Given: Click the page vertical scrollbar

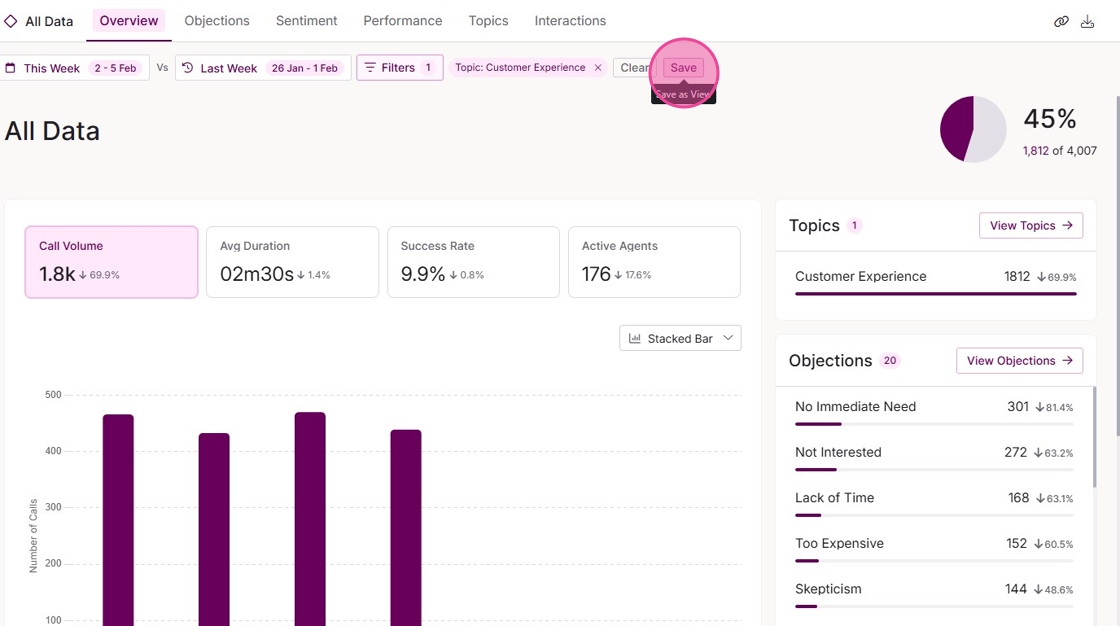Looking at the screenshot, I should 1117,264.
